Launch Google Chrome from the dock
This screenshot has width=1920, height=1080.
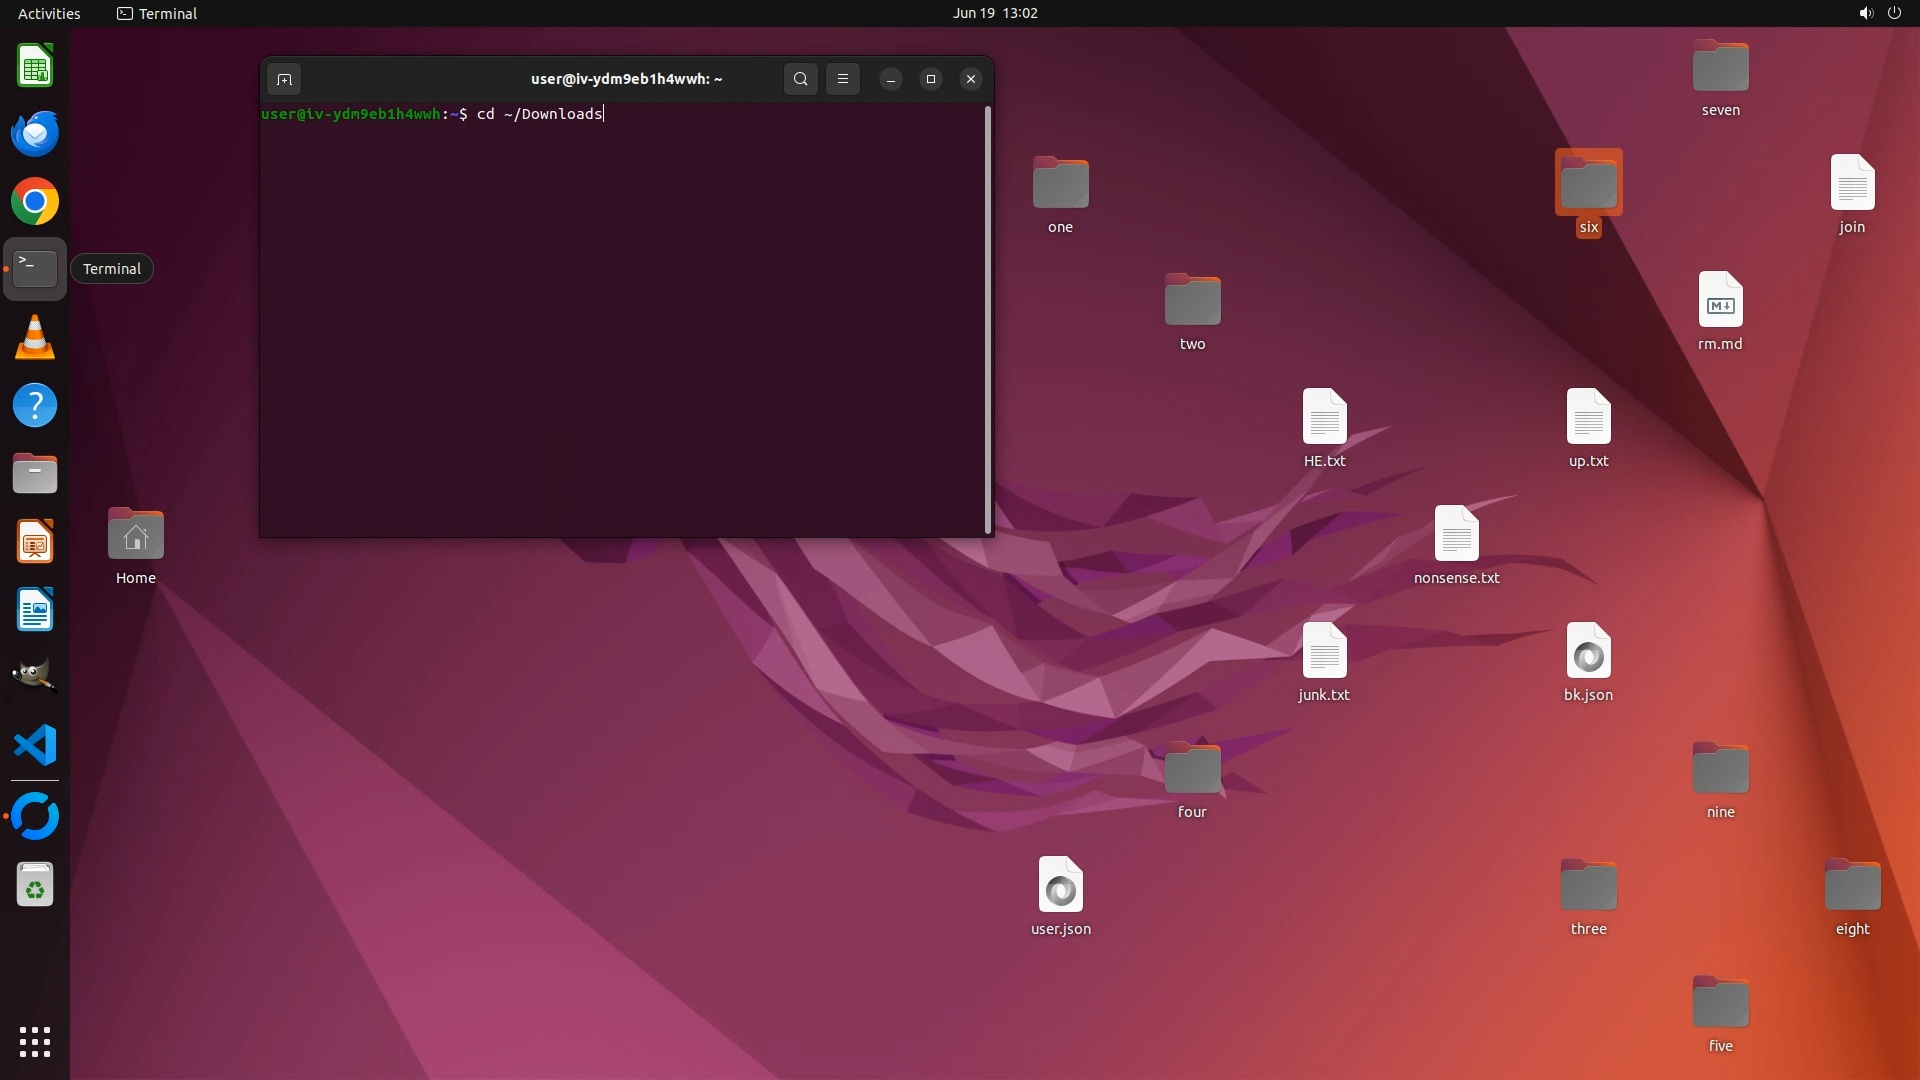coord(35,202)
